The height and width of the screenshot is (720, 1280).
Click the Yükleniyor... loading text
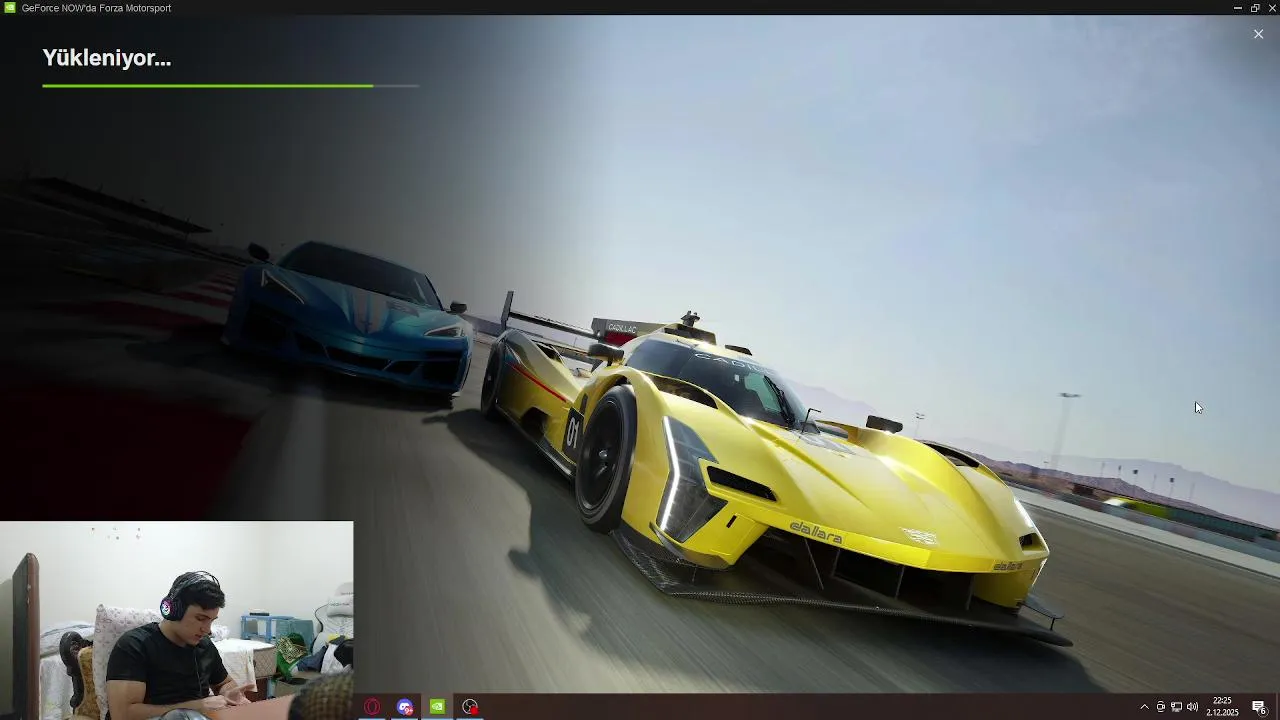107,58
